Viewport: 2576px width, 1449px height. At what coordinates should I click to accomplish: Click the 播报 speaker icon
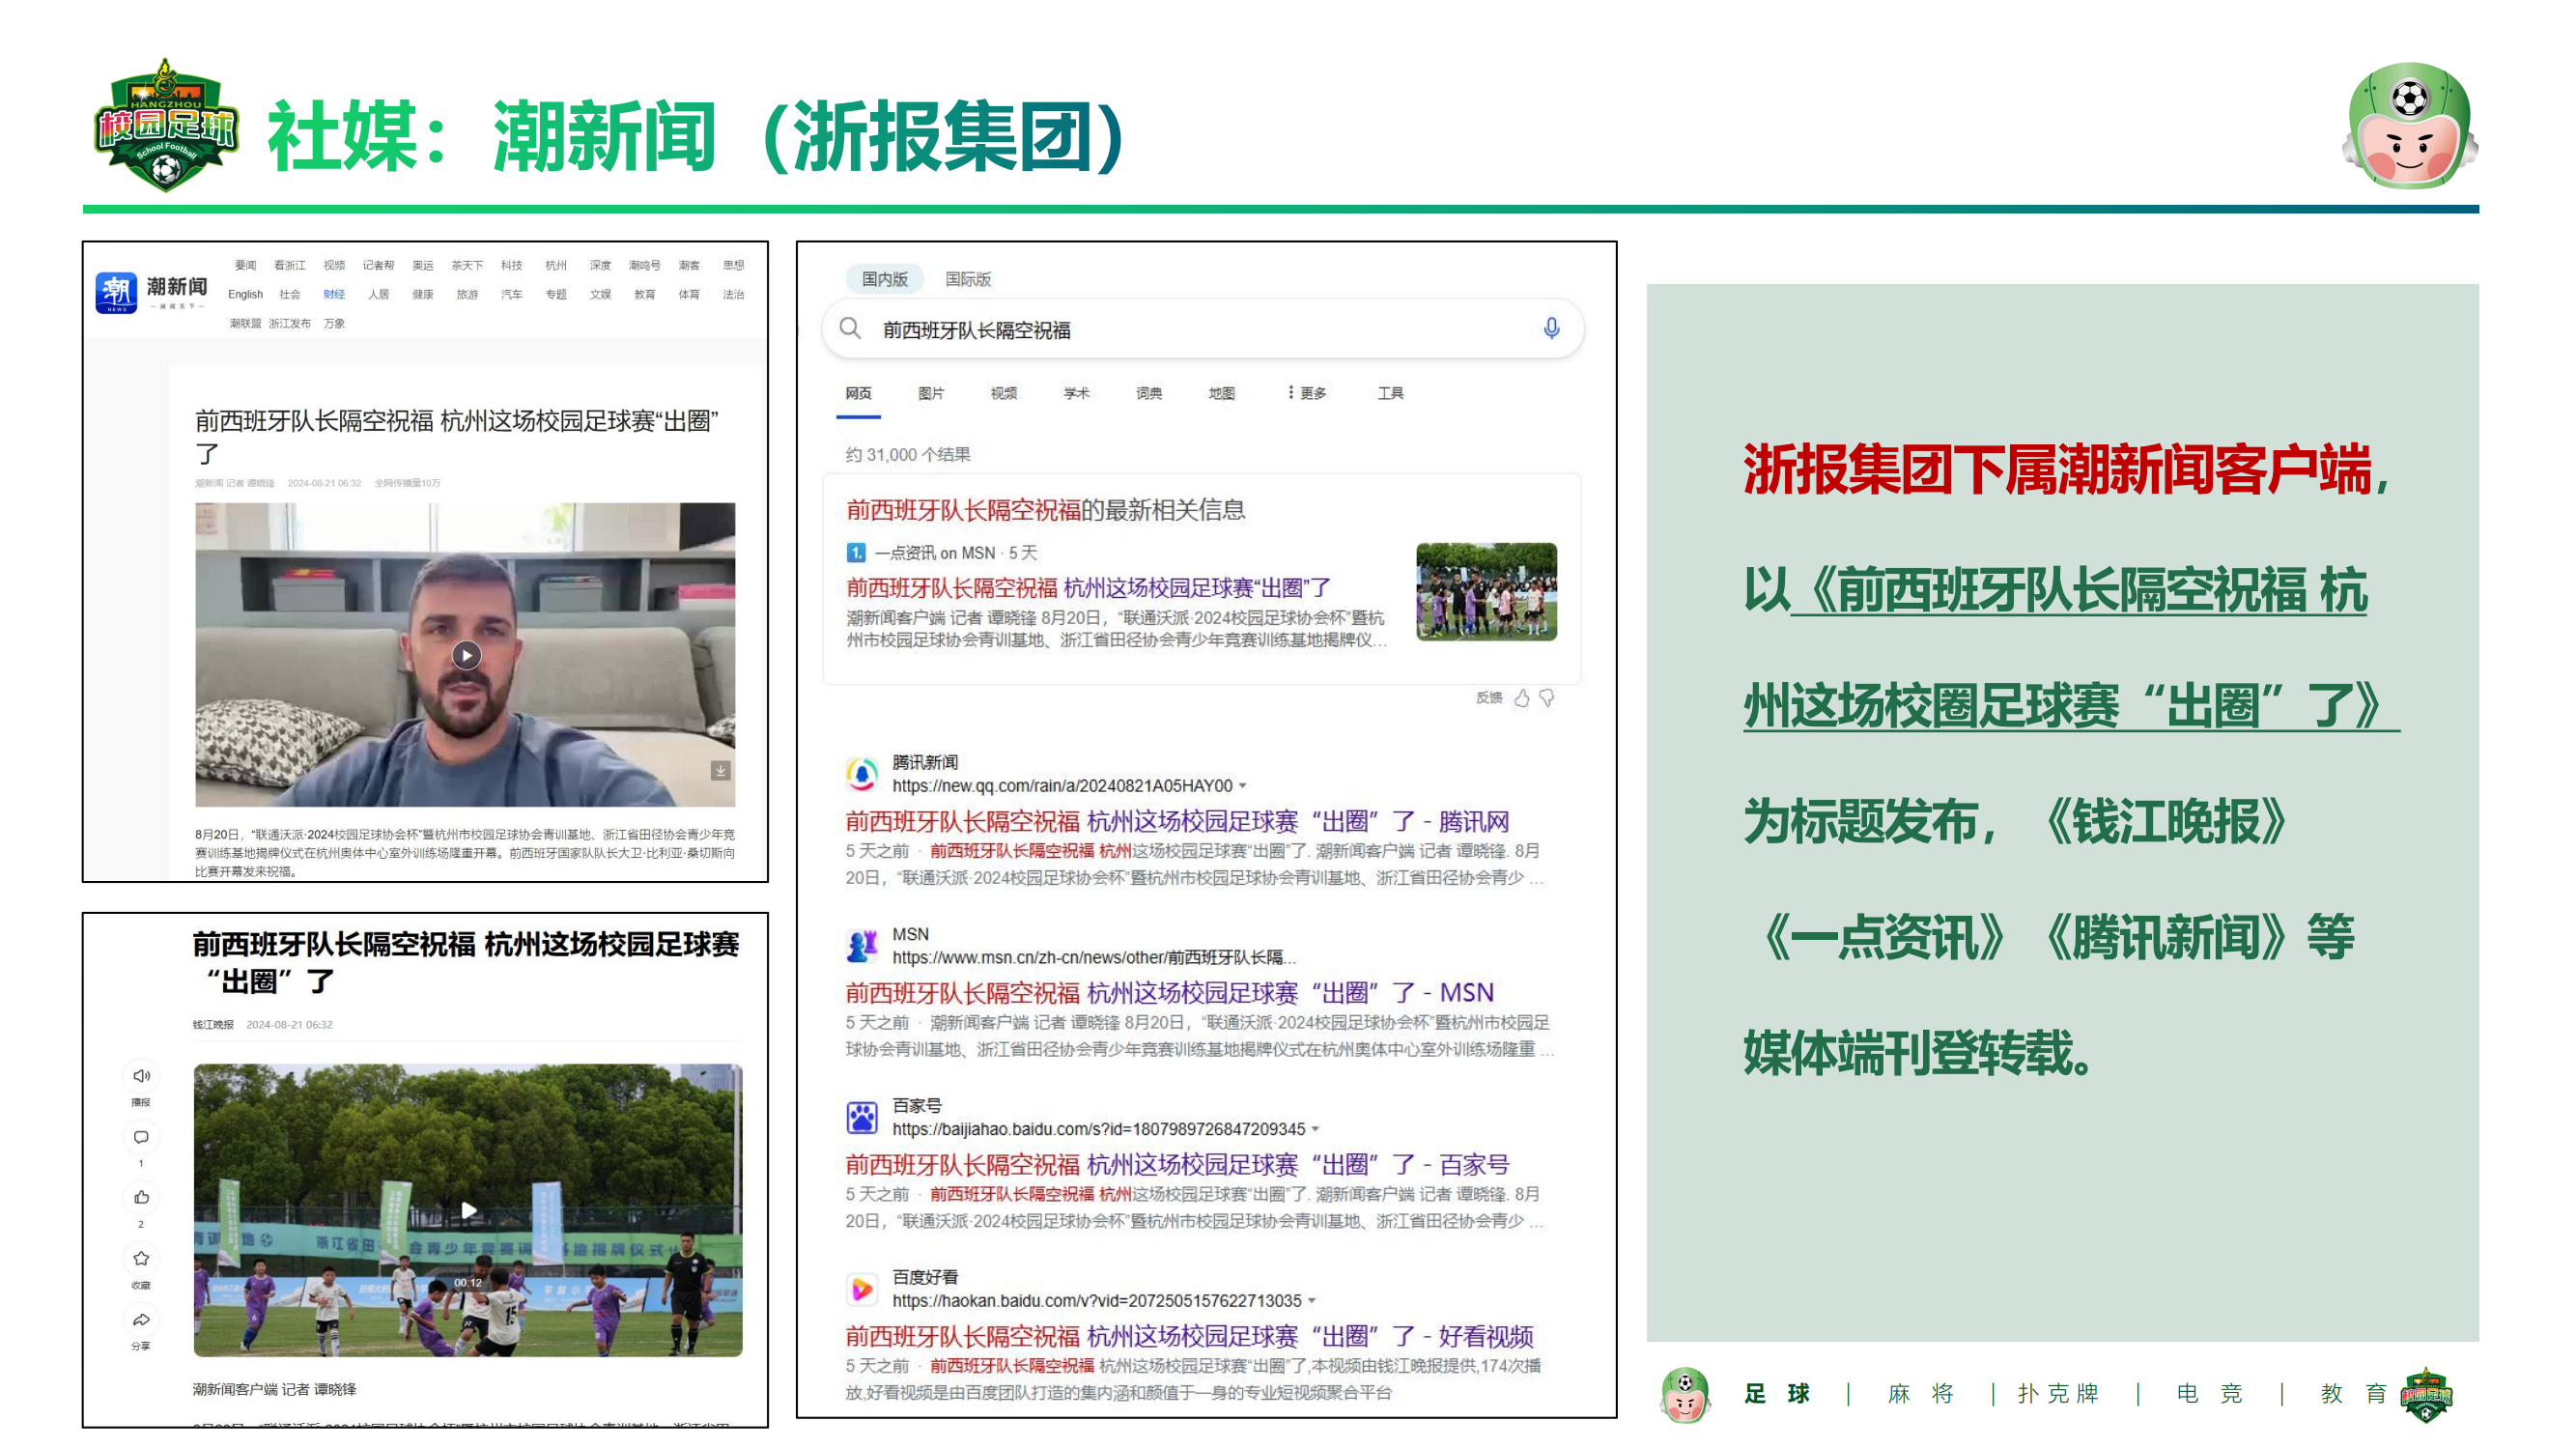pyautogui.click(x=141, y=1076)
